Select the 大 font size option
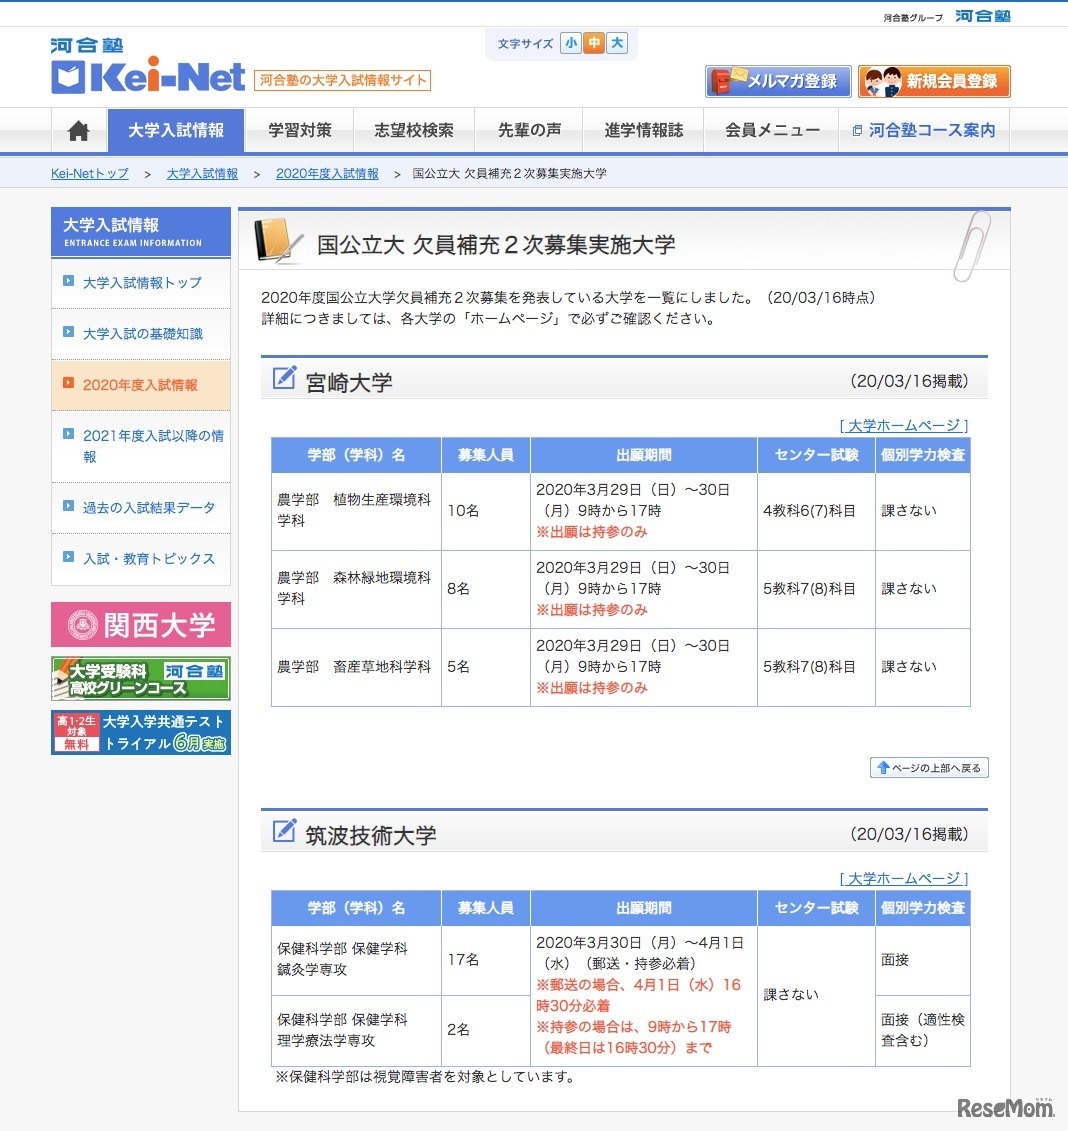 tap(618, 43)
